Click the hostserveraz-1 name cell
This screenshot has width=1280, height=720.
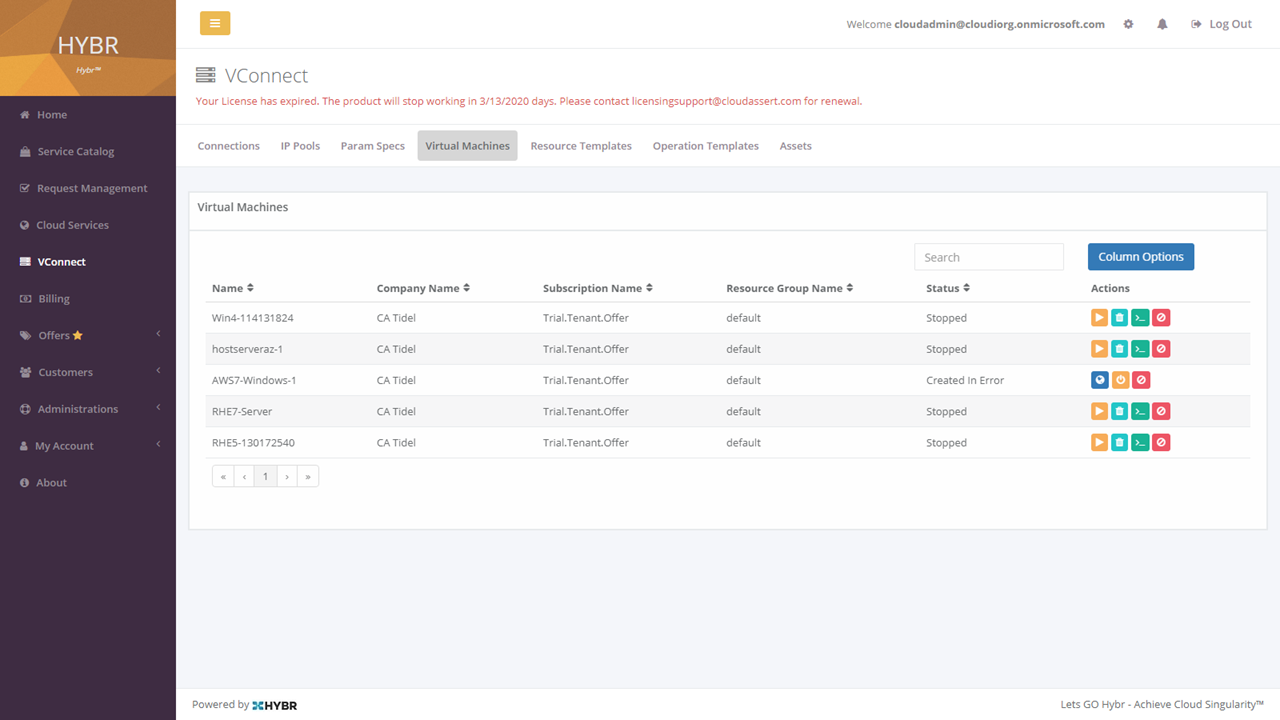[x=247, y=349]
